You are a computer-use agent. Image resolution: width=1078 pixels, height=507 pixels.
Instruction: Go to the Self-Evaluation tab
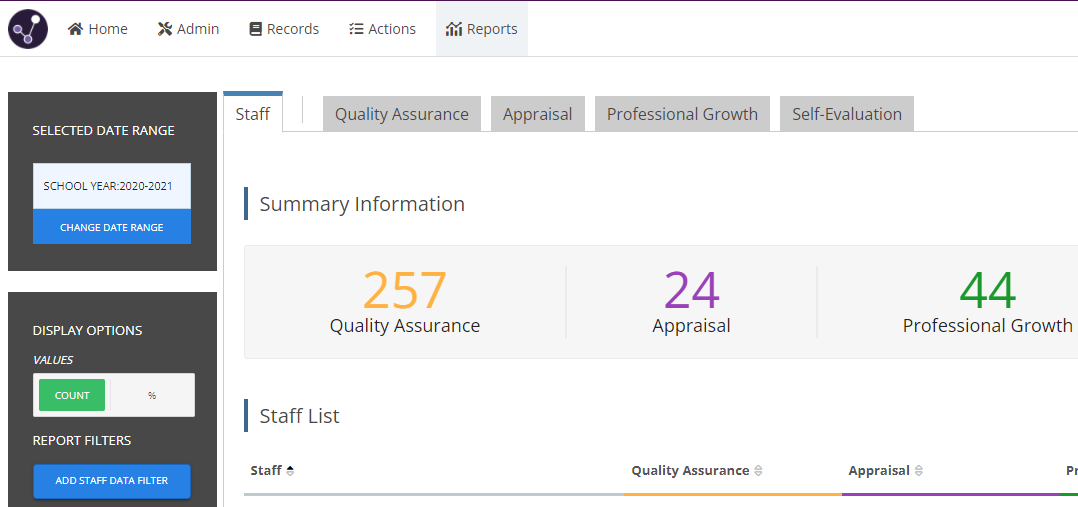[846, 114]
